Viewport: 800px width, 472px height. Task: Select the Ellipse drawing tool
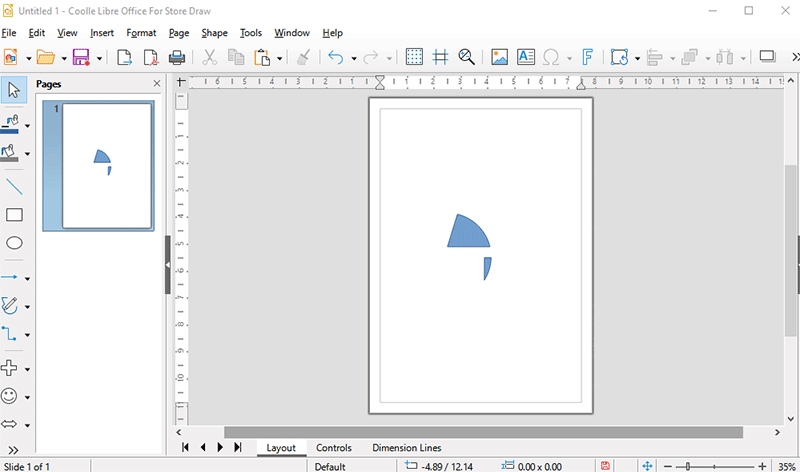point(15,243)
